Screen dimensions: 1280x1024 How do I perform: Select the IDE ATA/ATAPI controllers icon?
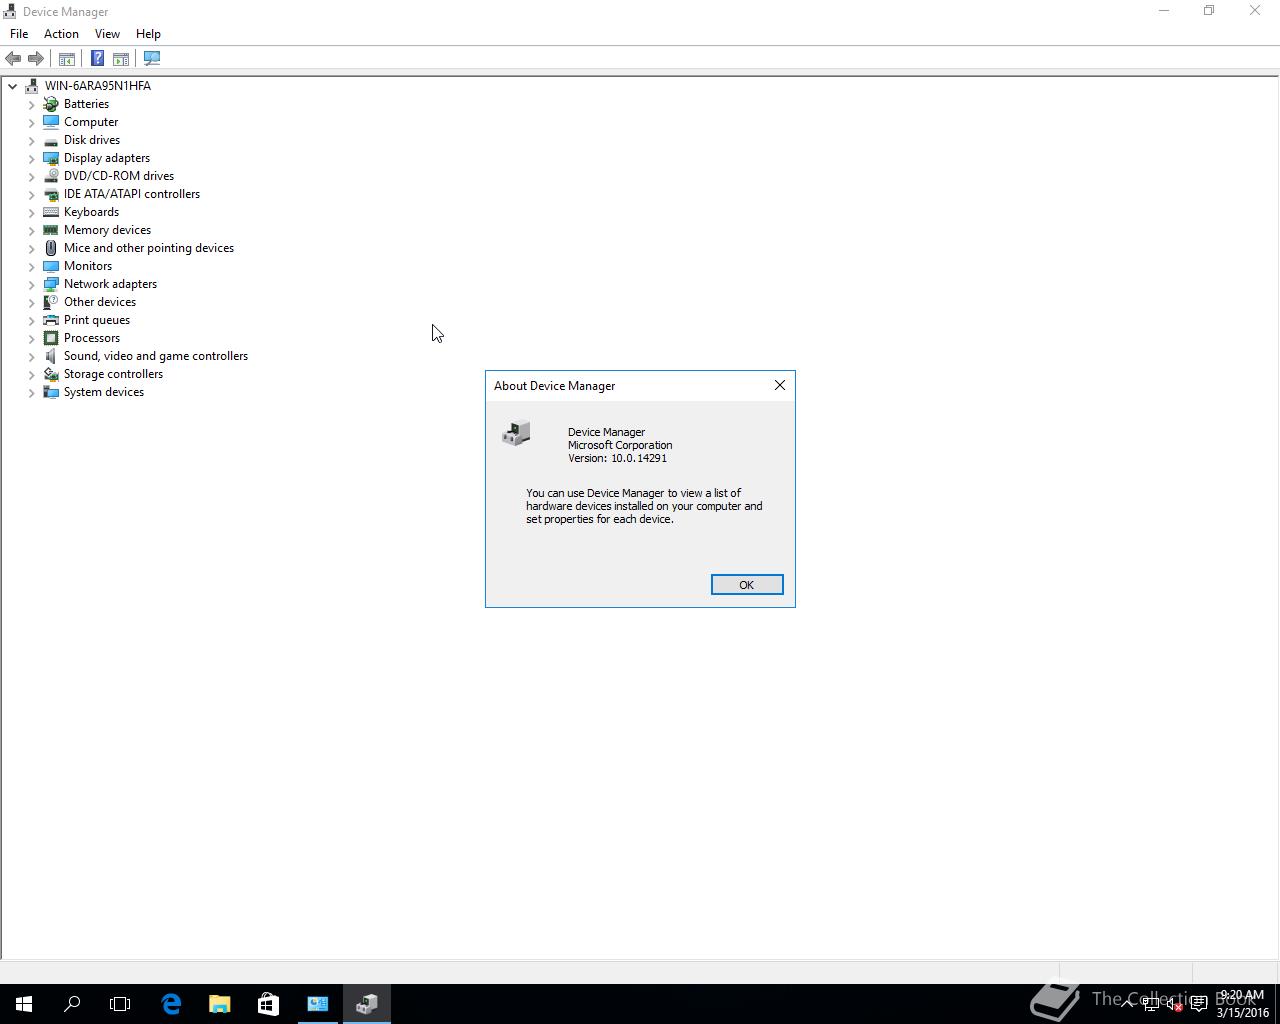tap(51, 194)
